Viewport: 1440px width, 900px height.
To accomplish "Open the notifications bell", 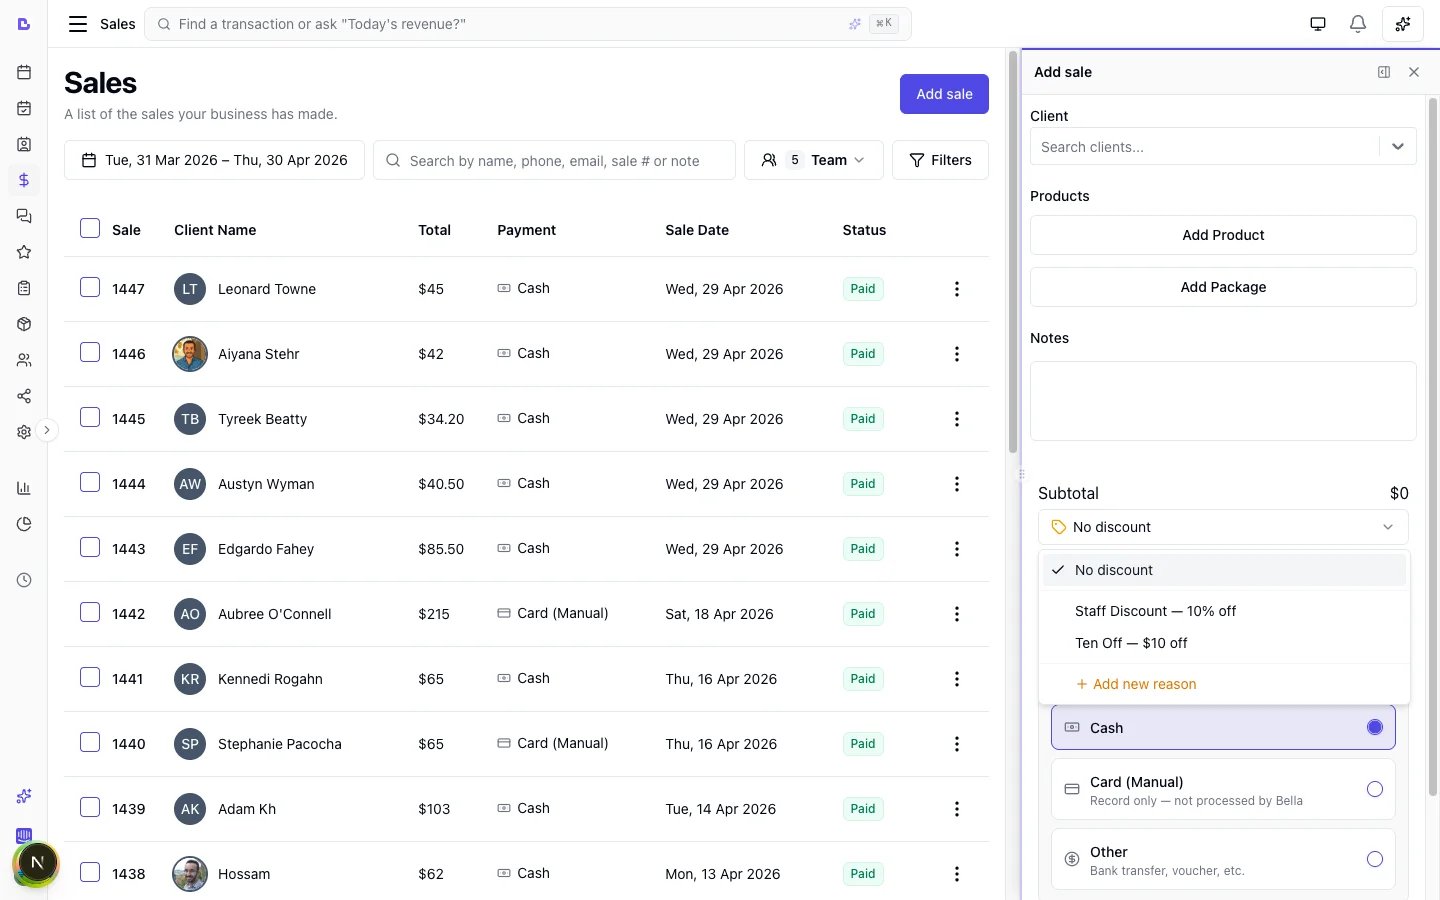I will pyautogui.click(x=1357, y=24).
